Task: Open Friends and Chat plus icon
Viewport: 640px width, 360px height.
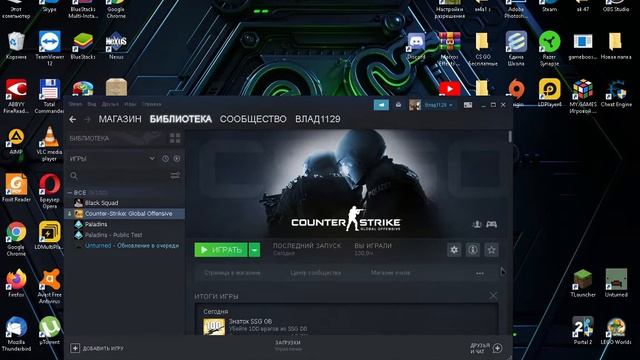Action: coord(498,348)
